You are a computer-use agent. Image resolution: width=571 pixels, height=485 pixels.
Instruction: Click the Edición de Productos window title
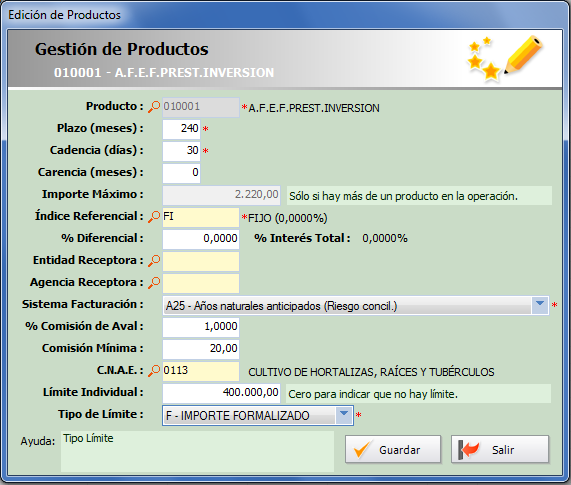click(x=64, y=15)
